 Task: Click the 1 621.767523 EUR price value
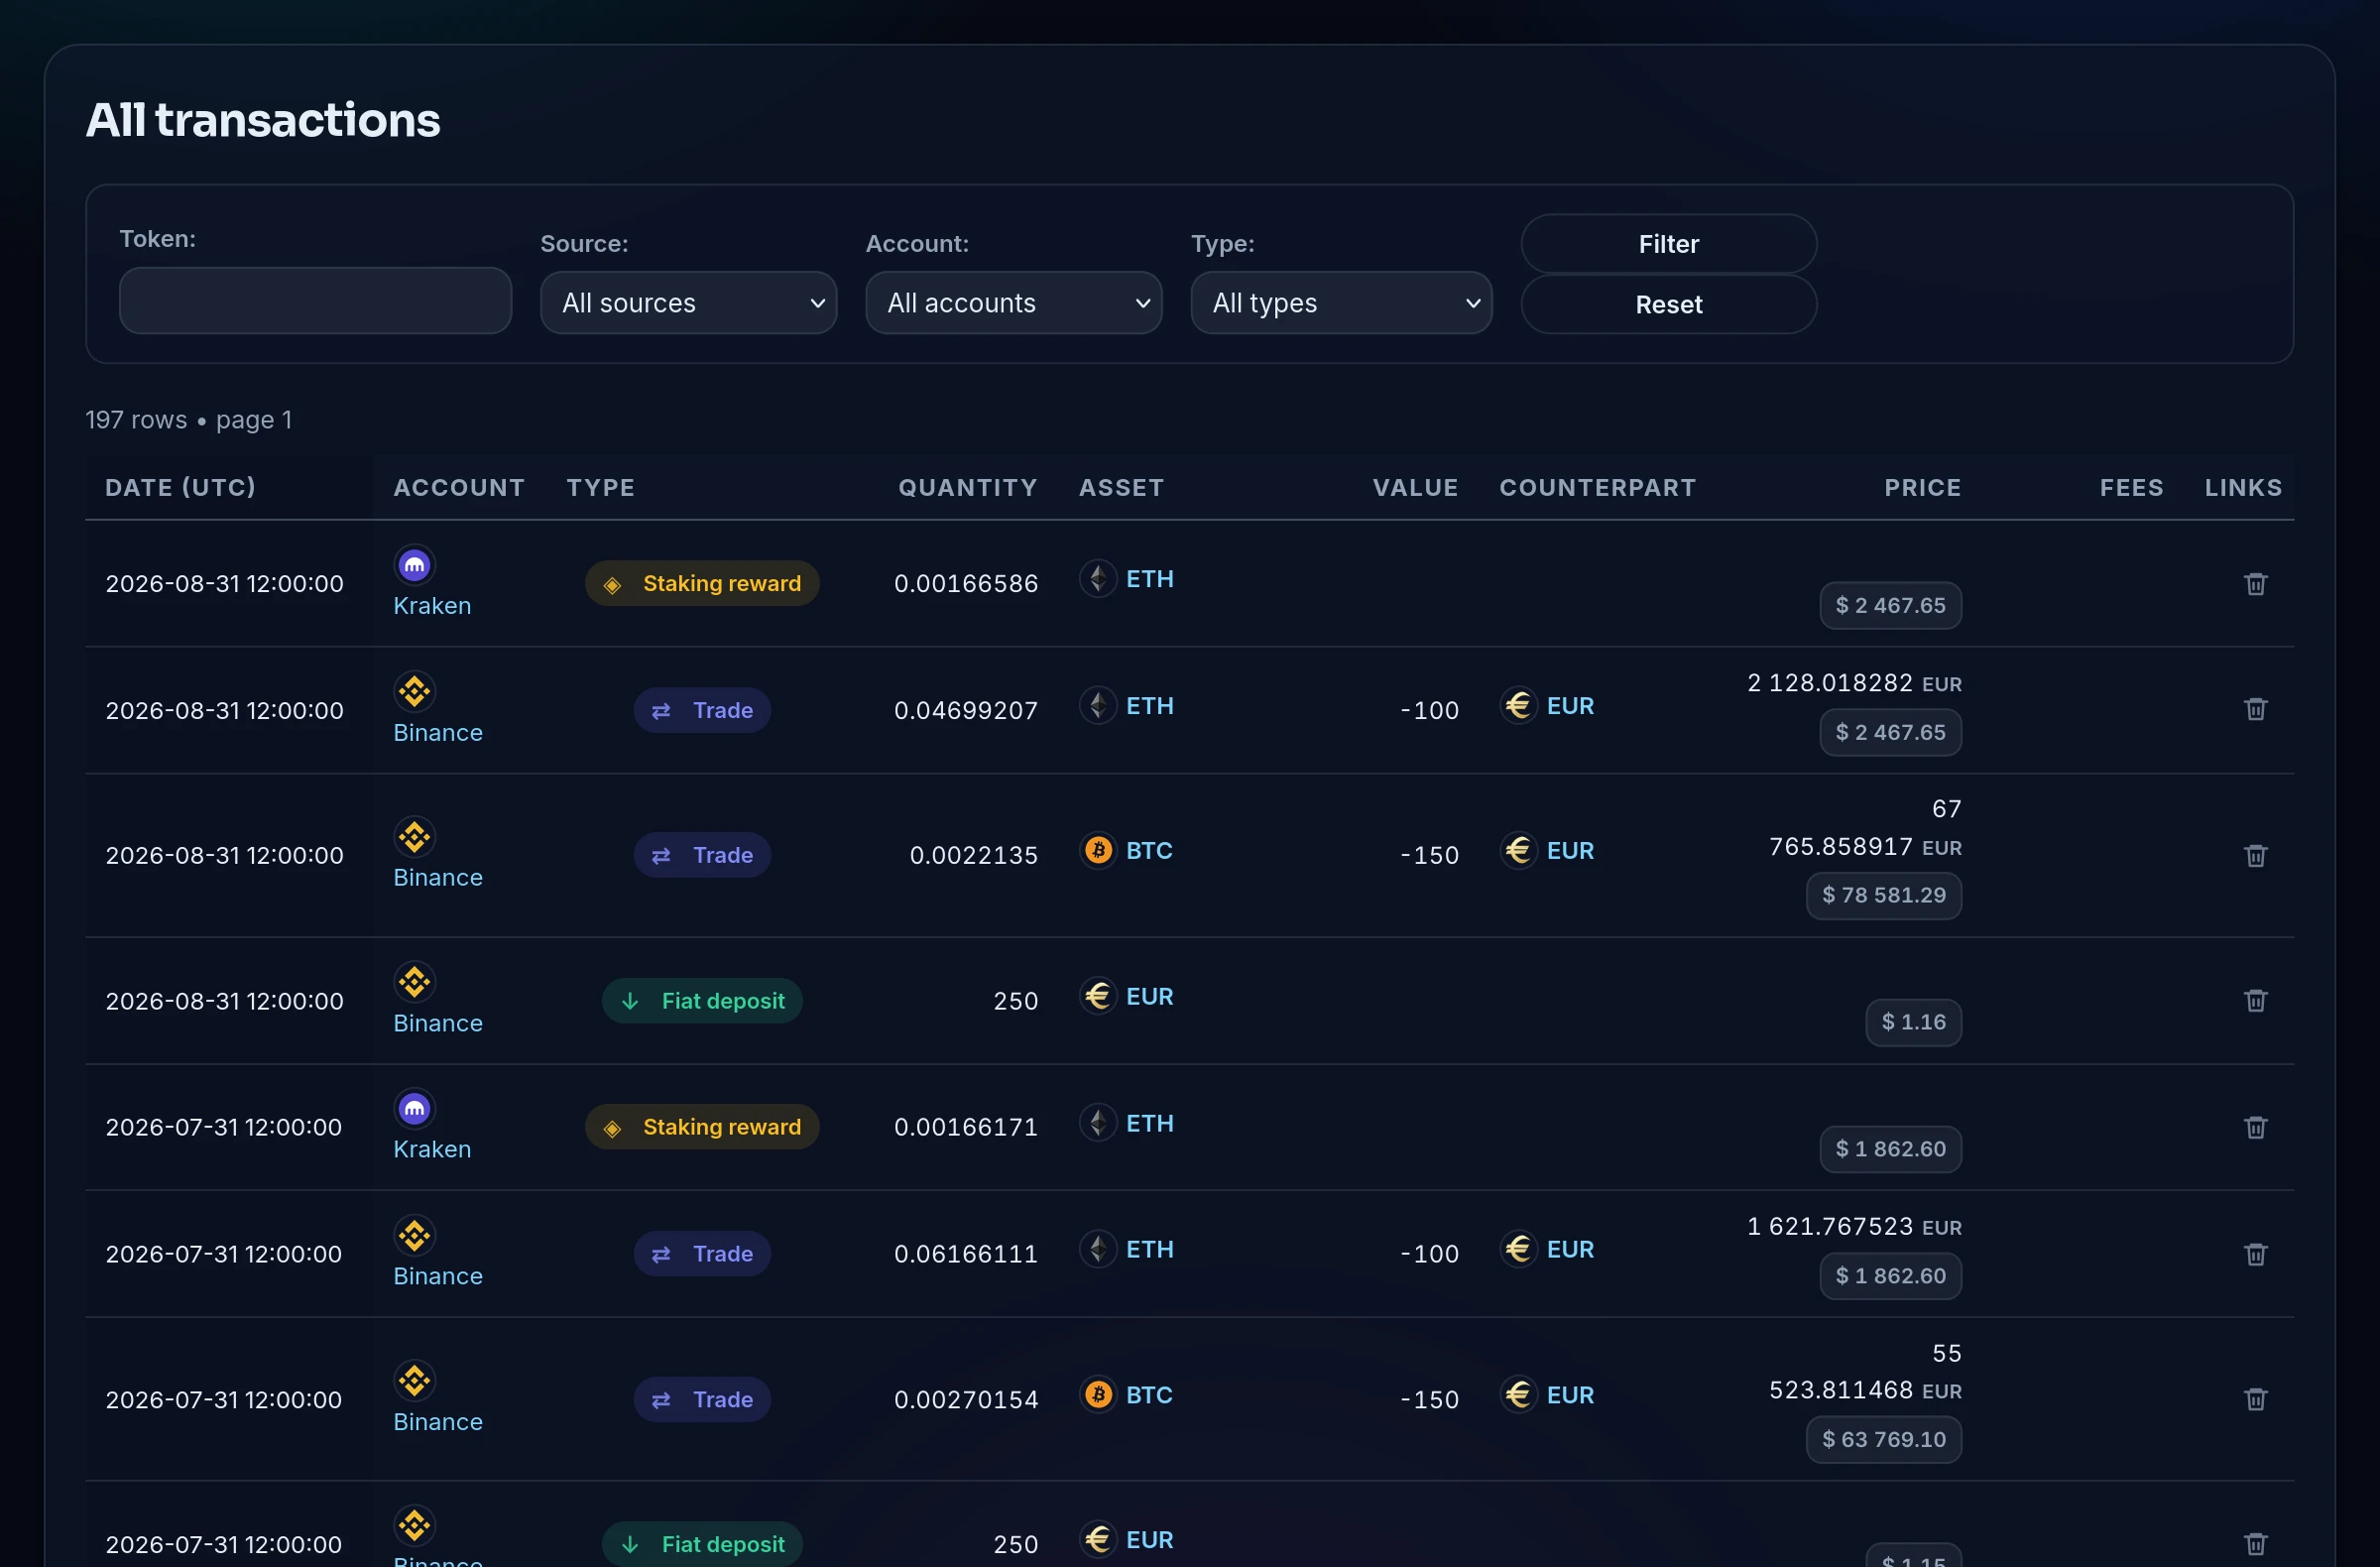tap(1854, 1227)
